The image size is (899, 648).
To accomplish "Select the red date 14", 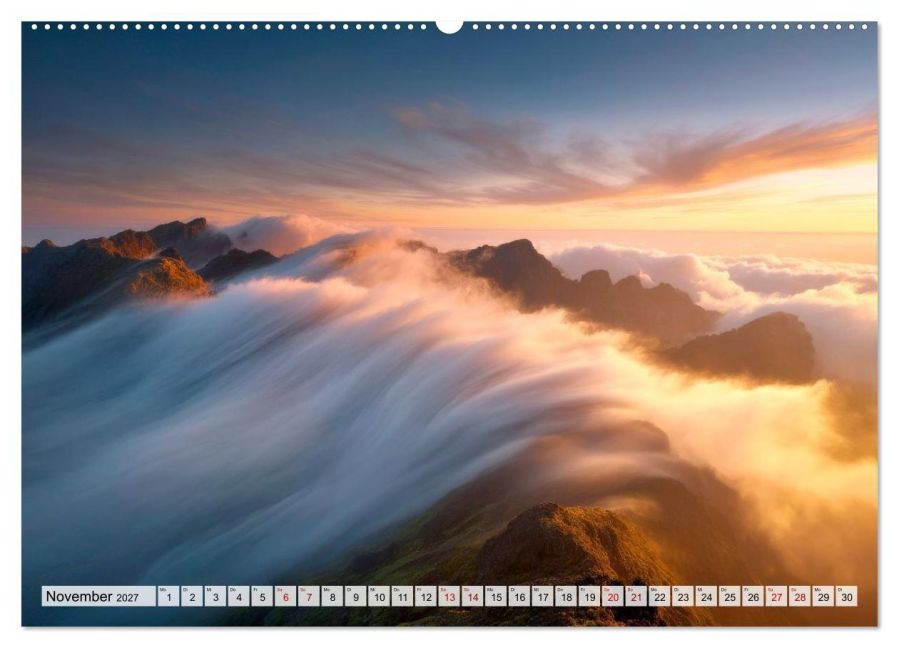I will [472, 596].
